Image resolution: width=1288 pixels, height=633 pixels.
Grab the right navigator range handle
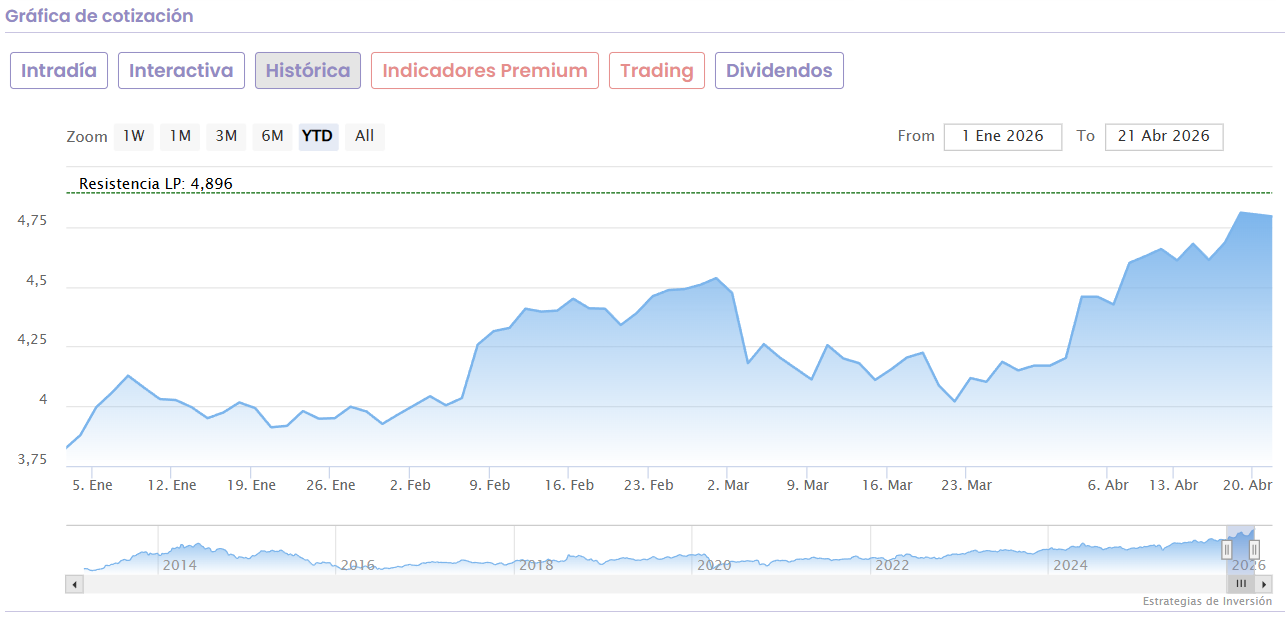pos(1254,549)
